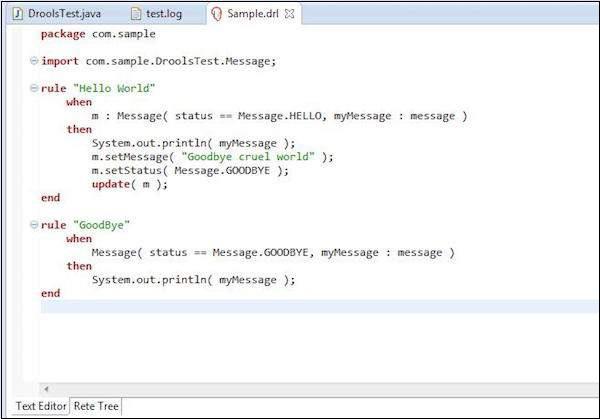
Task: Click the update keyword in Hello World rule
Action: (x=111, y=184)
